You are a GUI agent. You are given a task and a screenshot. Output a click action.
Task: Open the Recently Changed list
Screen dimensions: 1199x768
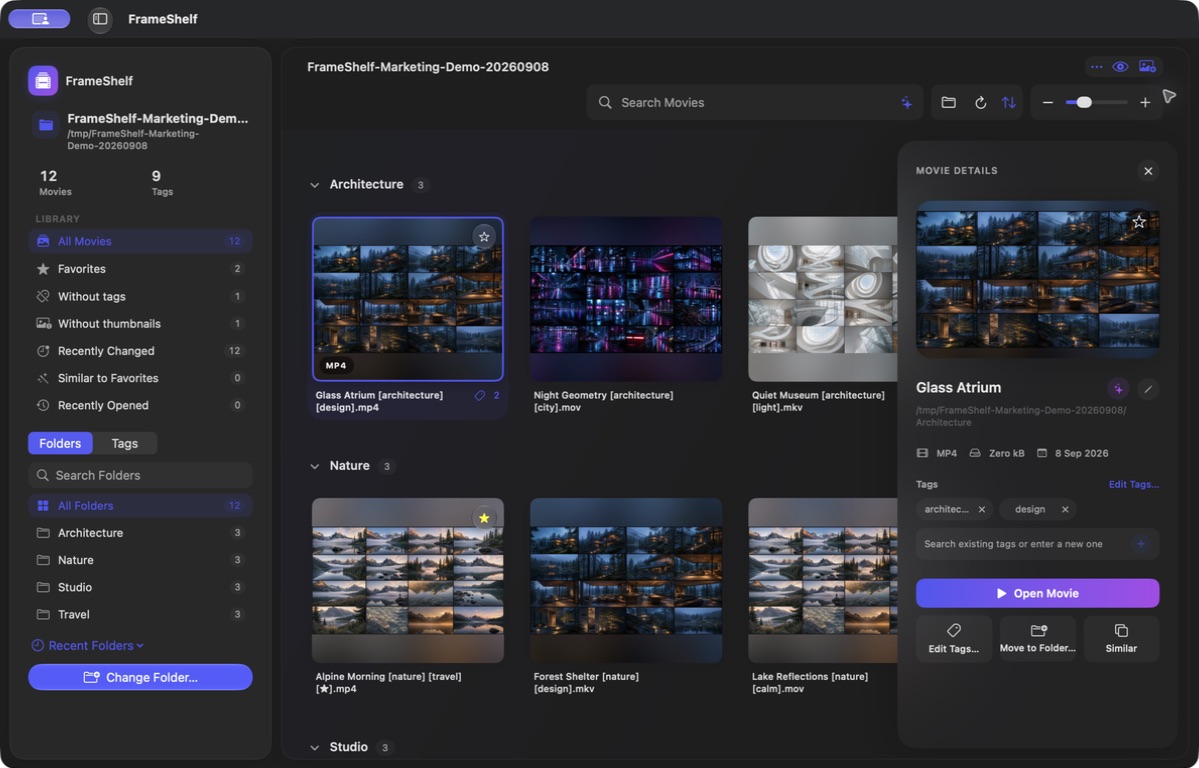coord(140,350)
